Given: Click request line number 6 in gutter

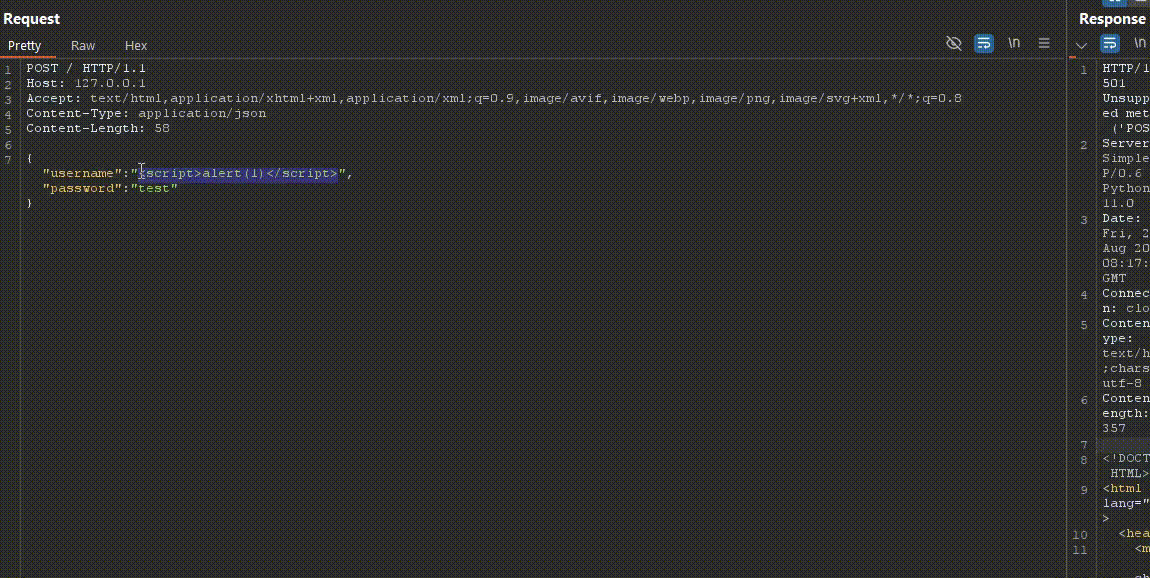Looking at the screenshot, I should pyautogui.click(x=8, y=144).
